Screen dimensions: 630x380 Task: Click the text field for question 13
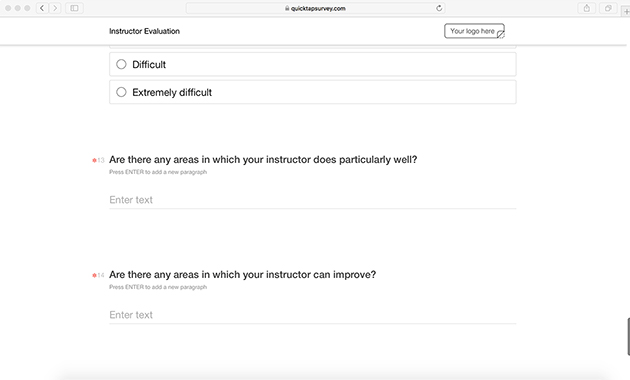313,200
